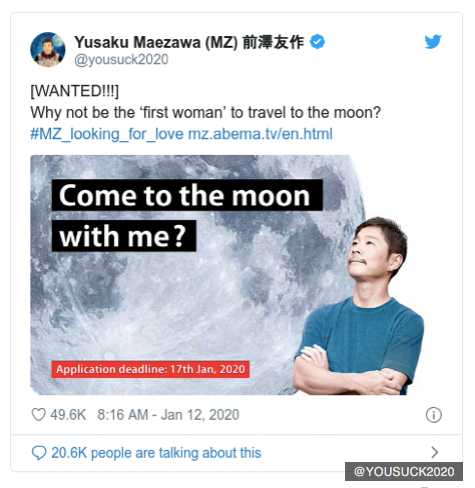This screenshot has width=475, height=488.
Task: Click the man in blue shirt photo
Action: [359, 307]
